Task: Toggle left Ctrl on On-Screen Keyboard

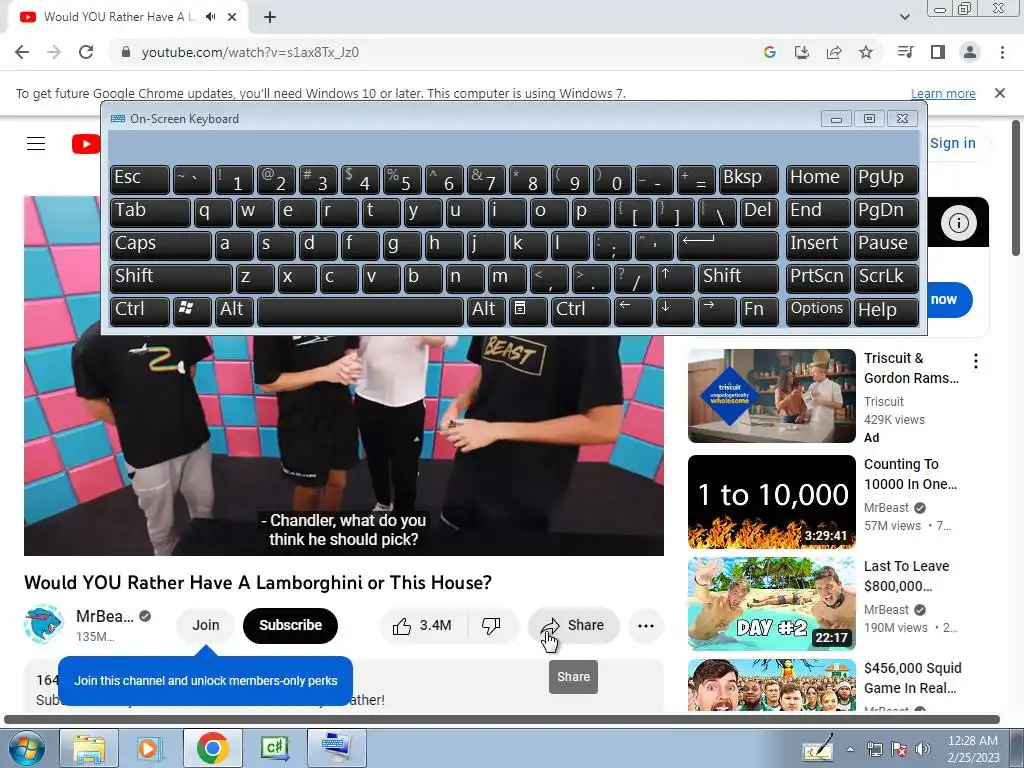Action: (139, 312)
